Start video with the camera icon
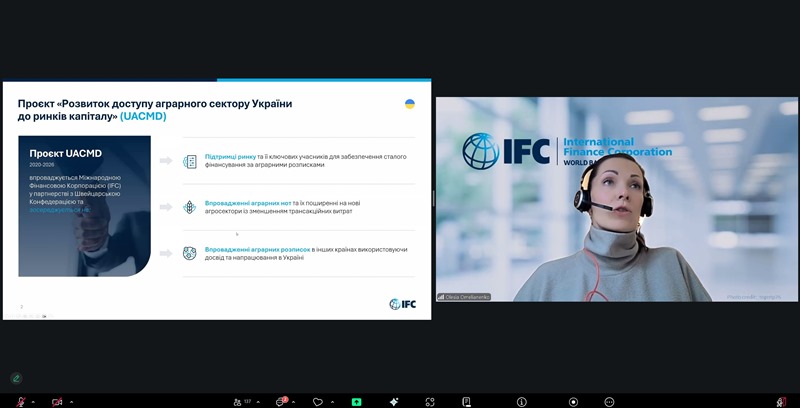Image resolution: width=800 pixels, height=408 pixels. [x=57, y=402]
